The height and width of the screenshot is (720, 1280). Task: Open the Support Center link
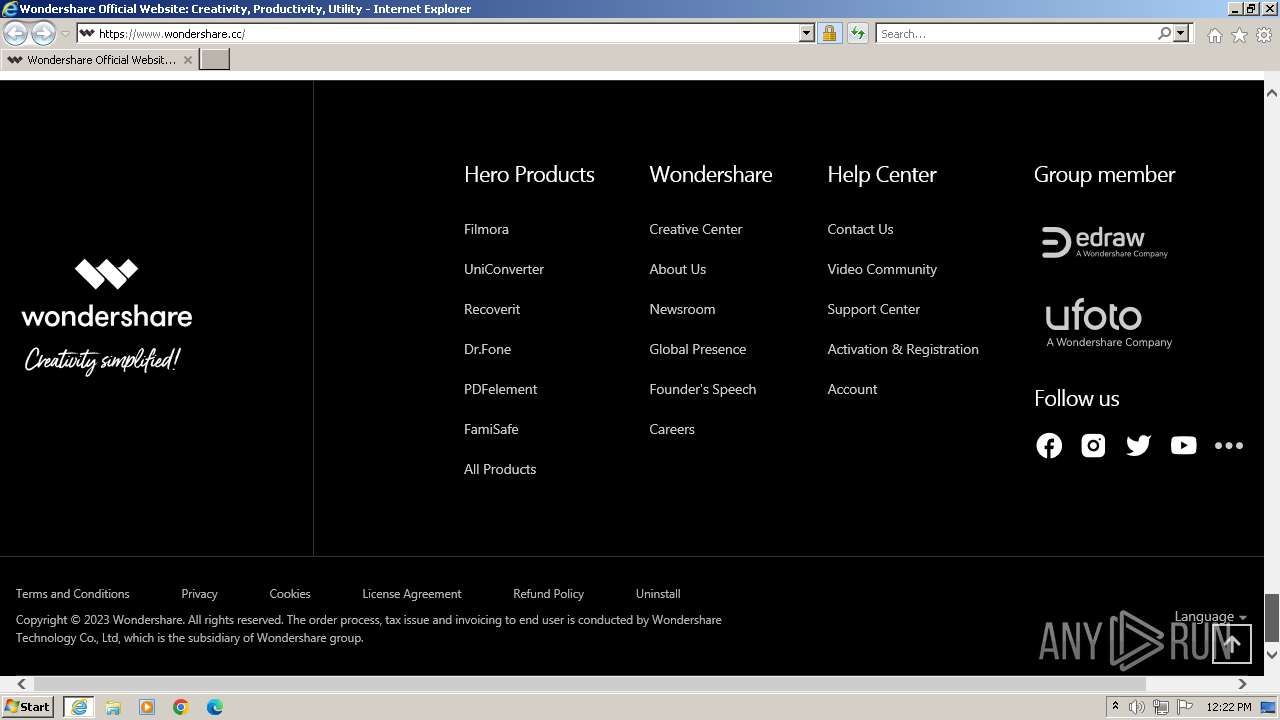873,309
